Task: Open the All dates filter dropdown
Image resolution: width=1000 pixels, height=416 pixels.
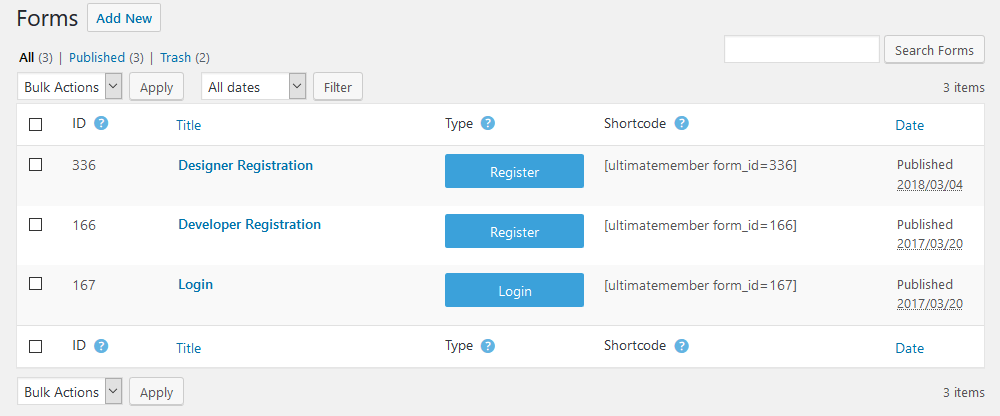Action: click(254, 87)
